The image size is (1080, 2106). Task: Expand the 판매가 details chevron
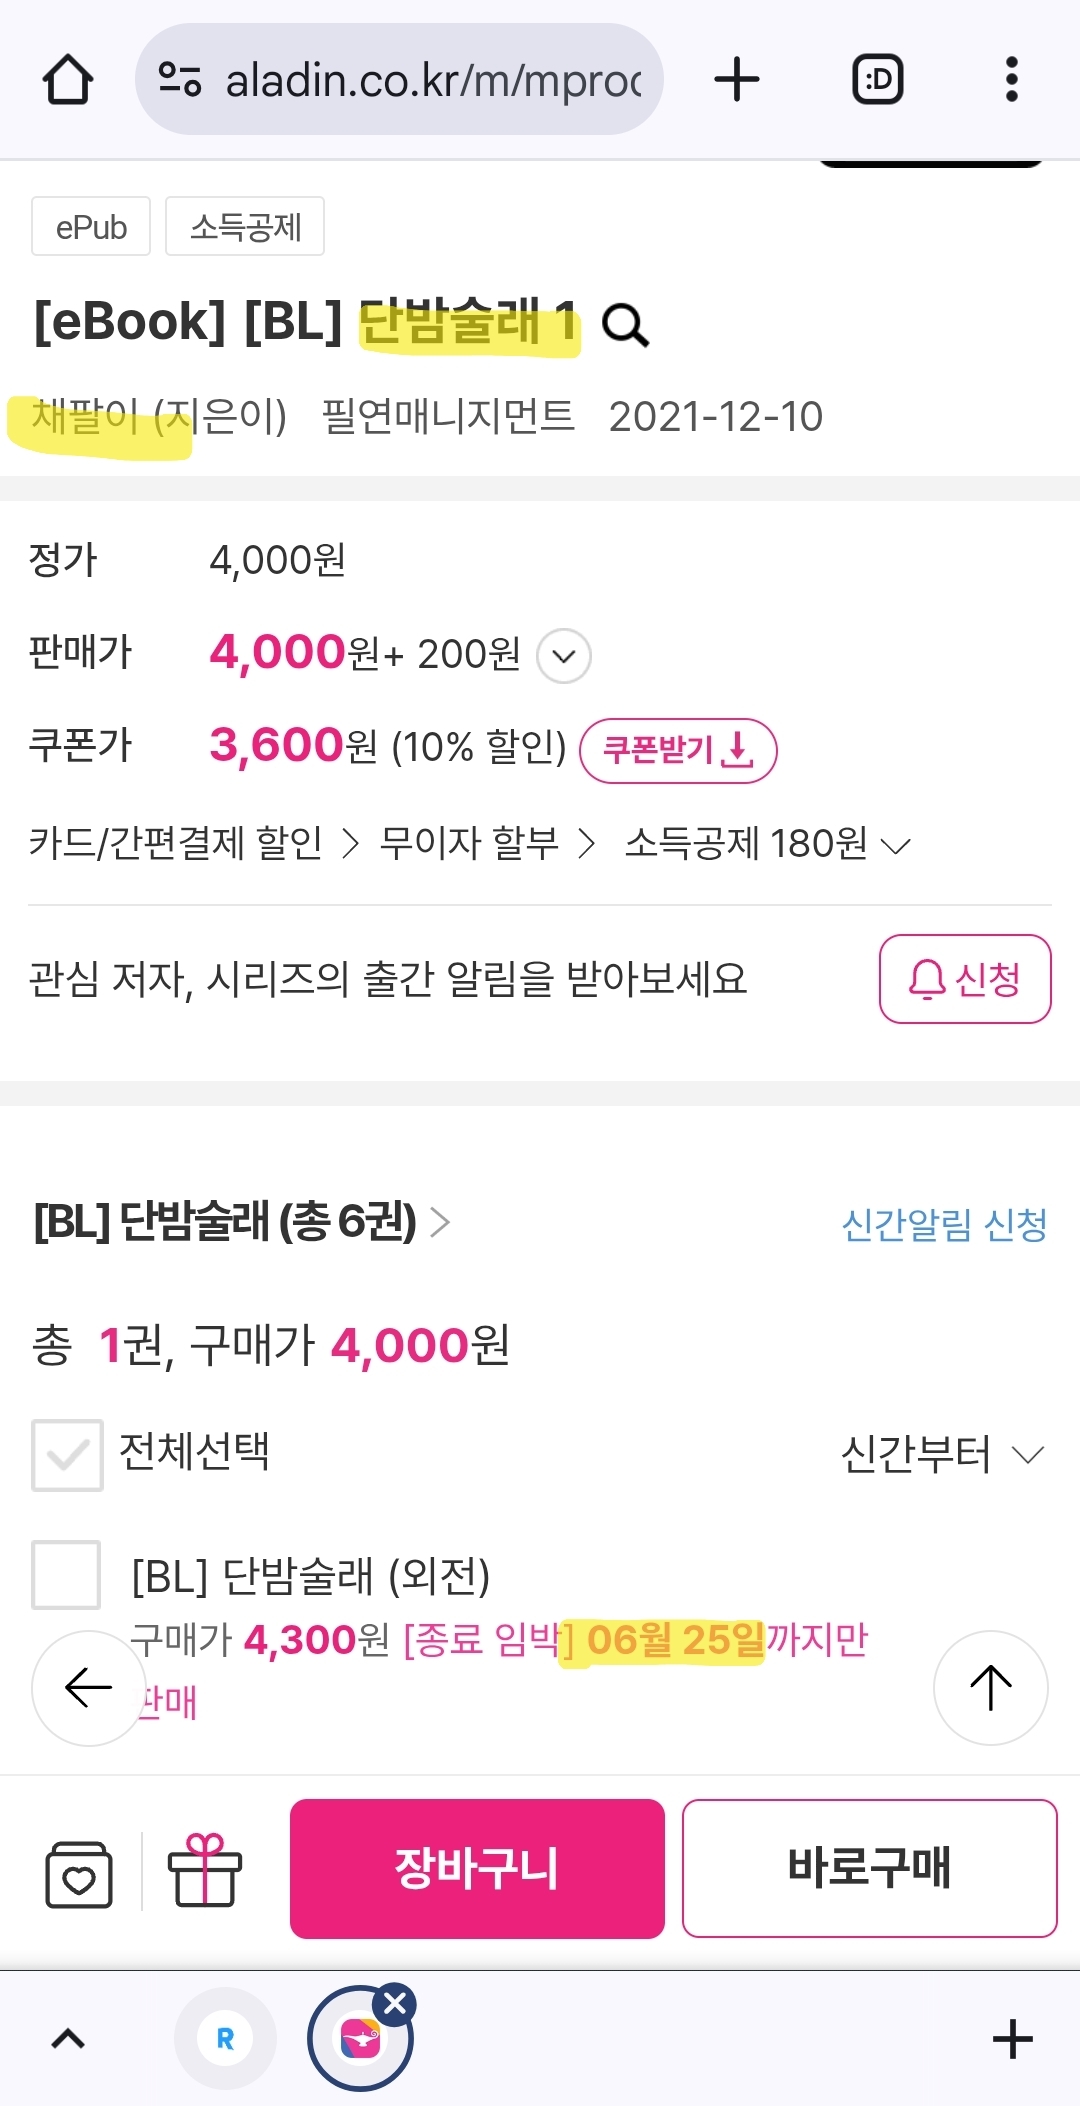click(x=564, y=656)
